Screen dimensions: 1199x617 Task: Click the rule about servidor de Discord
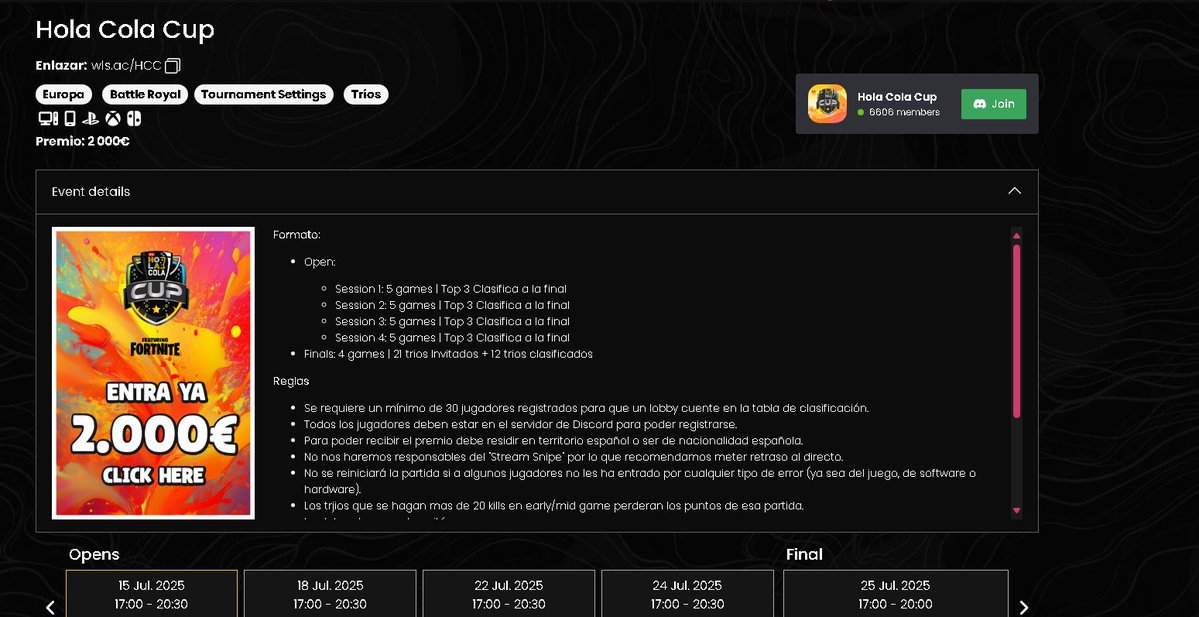tap(520, 424)
